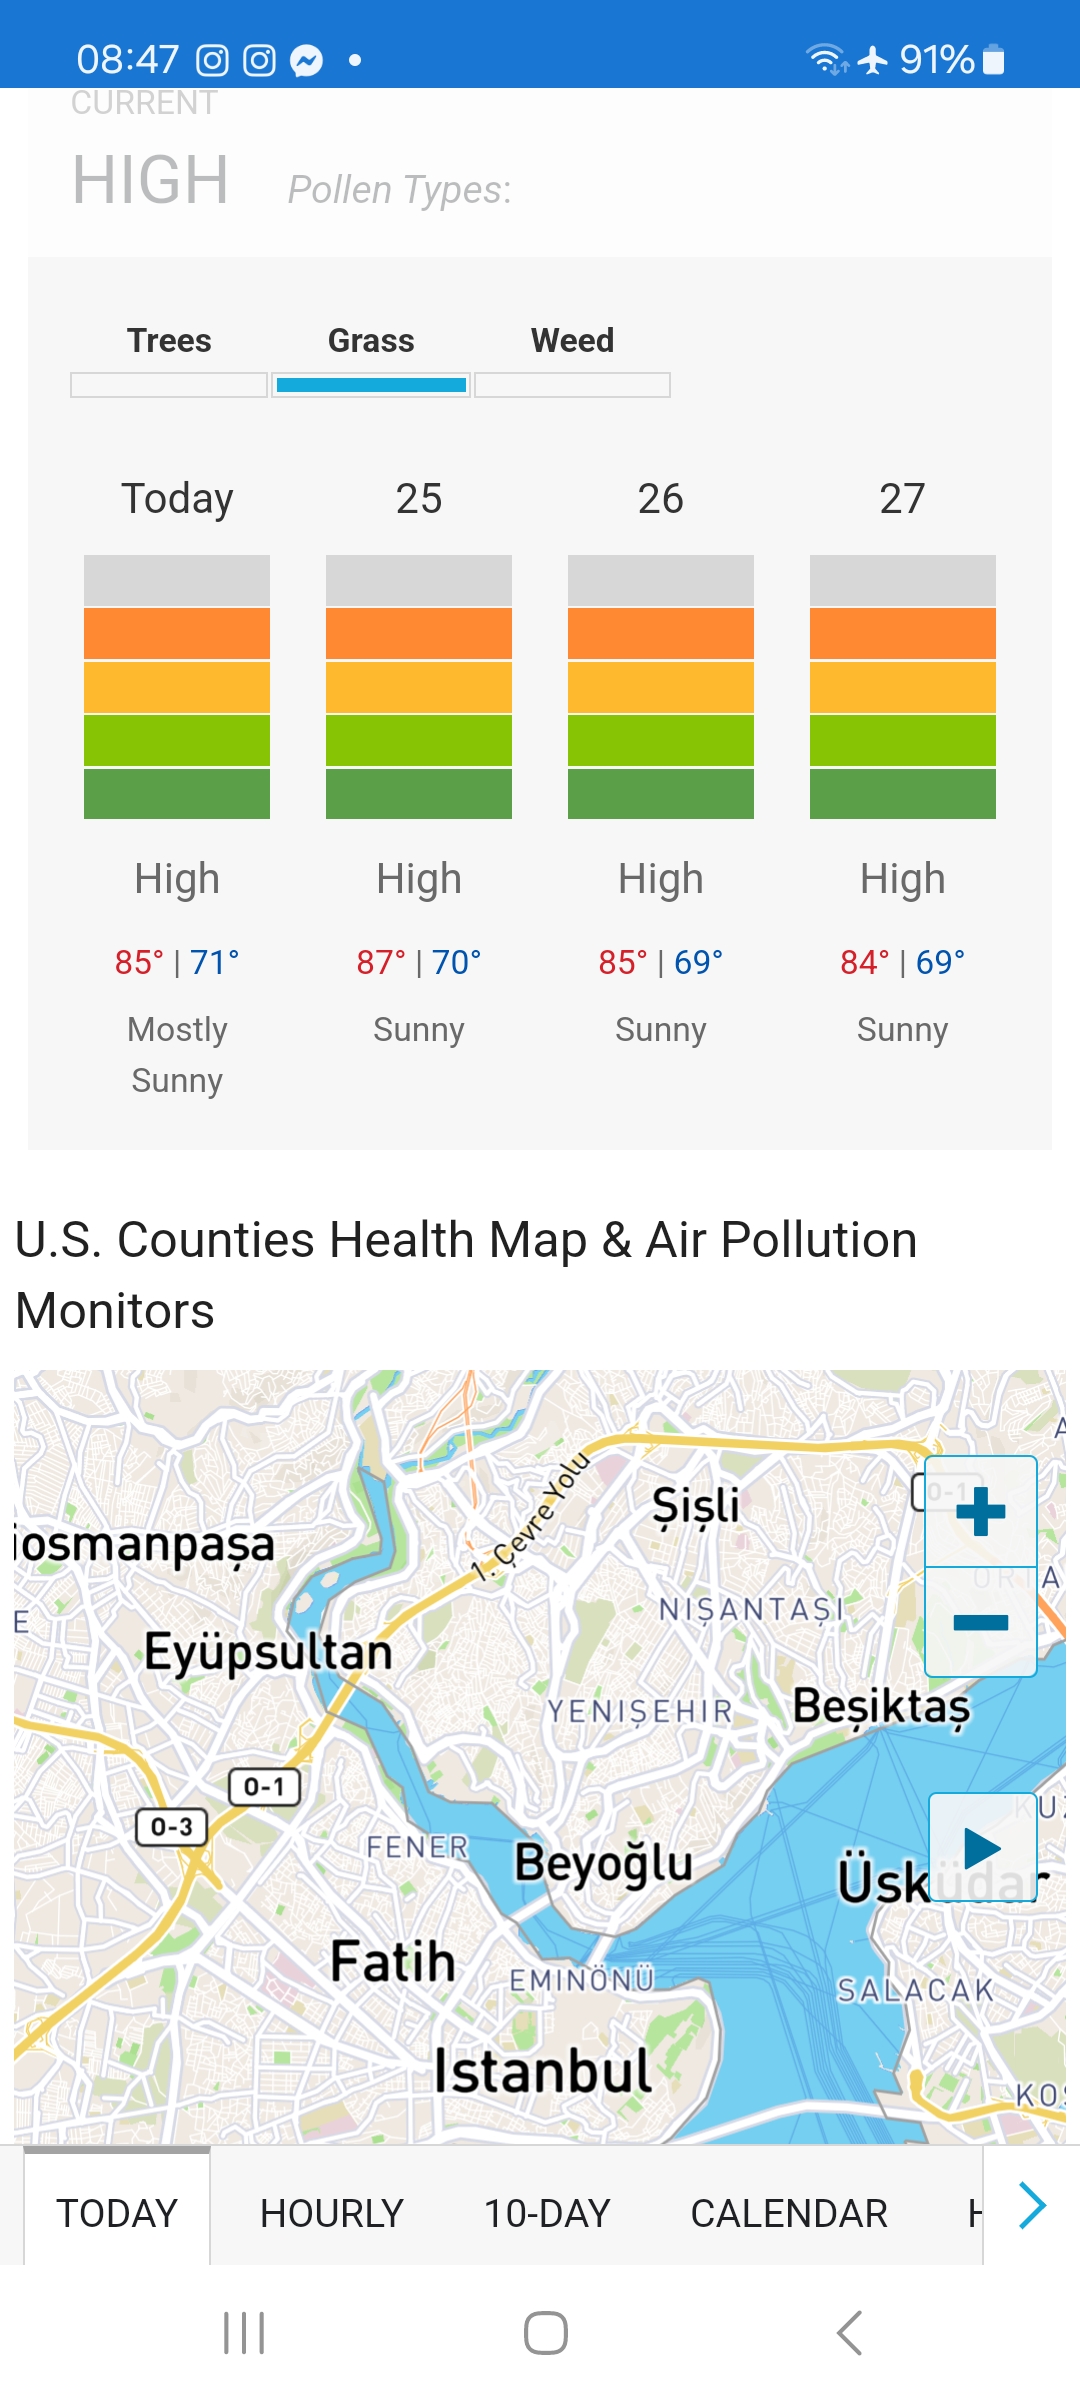This screenshot has height=2400, width=1080.
Task: Tap Today's pollen level color bar
Action: (177, 687)
